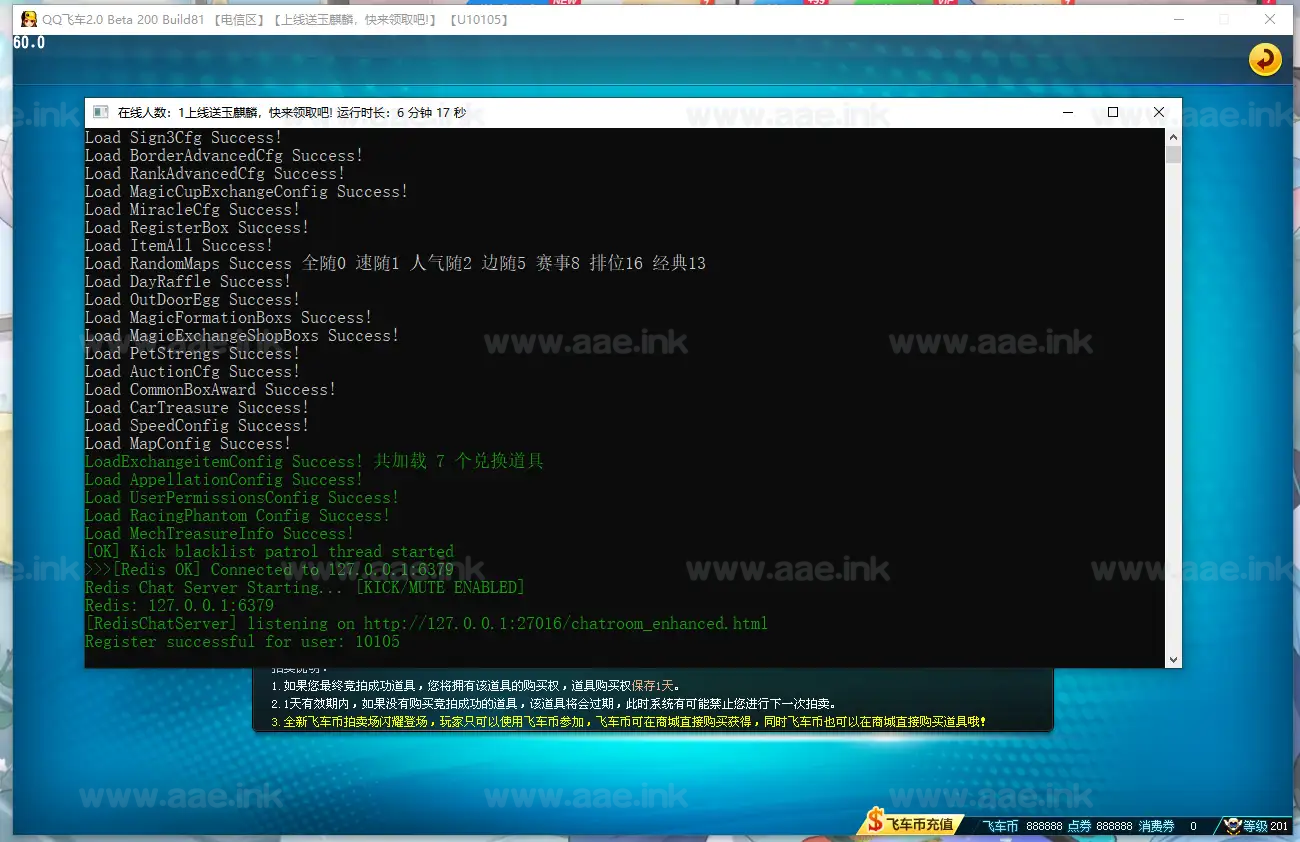Click the line 'Load UserPermissionsConfig Success!'
The image size is (1300, 842).
pyautogui.click(x=242, y=498)
